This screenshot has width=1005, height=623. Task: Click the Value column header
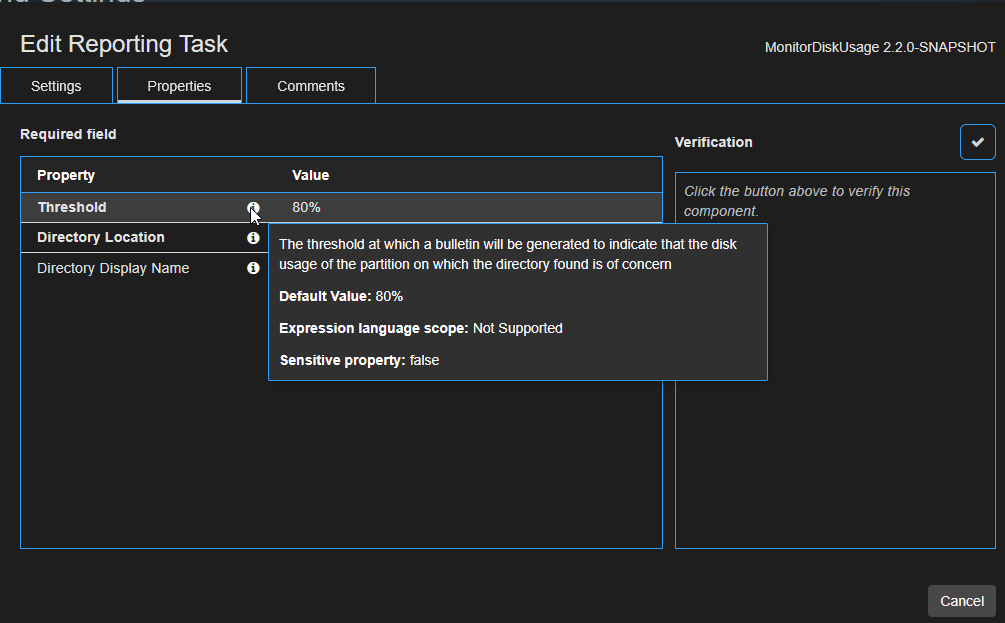coord(311,175)
